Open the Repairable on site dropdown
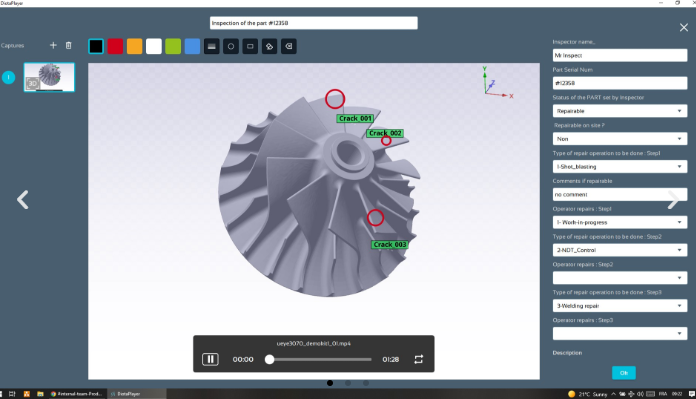The width and height of the screenshot is (696, 399). click(x=620, y=139)
